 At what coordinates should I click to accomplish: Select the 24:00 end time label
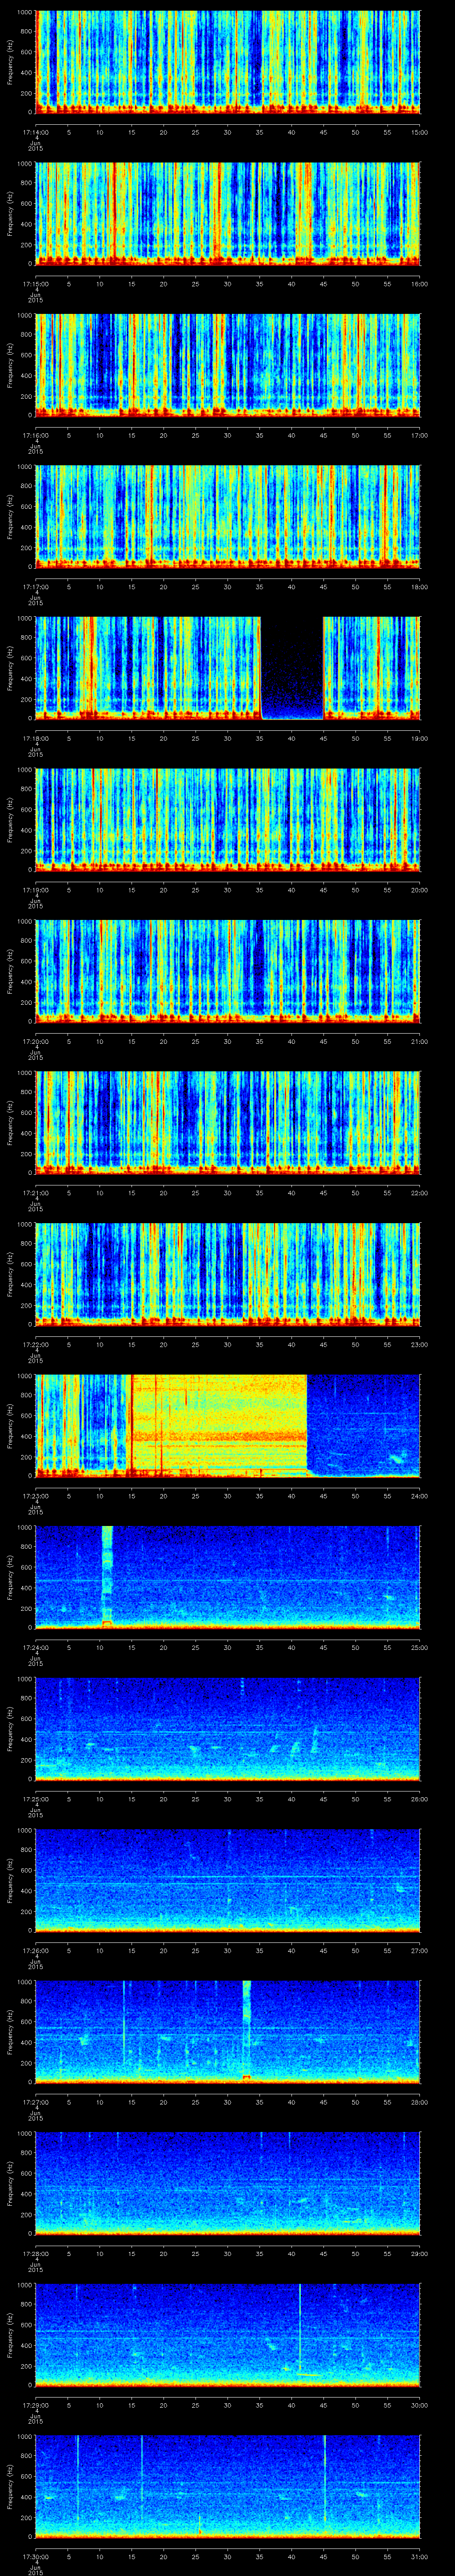419,1495
